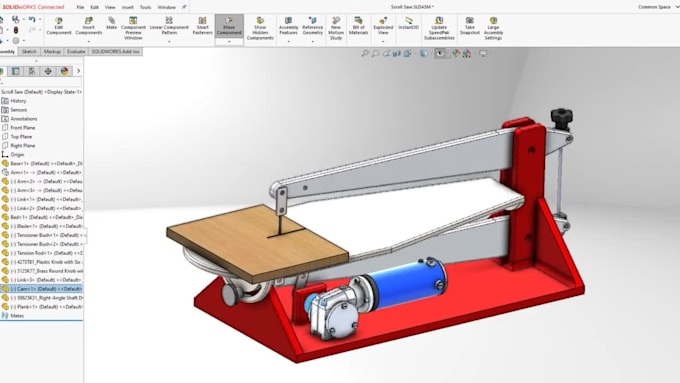Open the Window menu
Viewport: 680px width, 383px height.
coord(166,7)
